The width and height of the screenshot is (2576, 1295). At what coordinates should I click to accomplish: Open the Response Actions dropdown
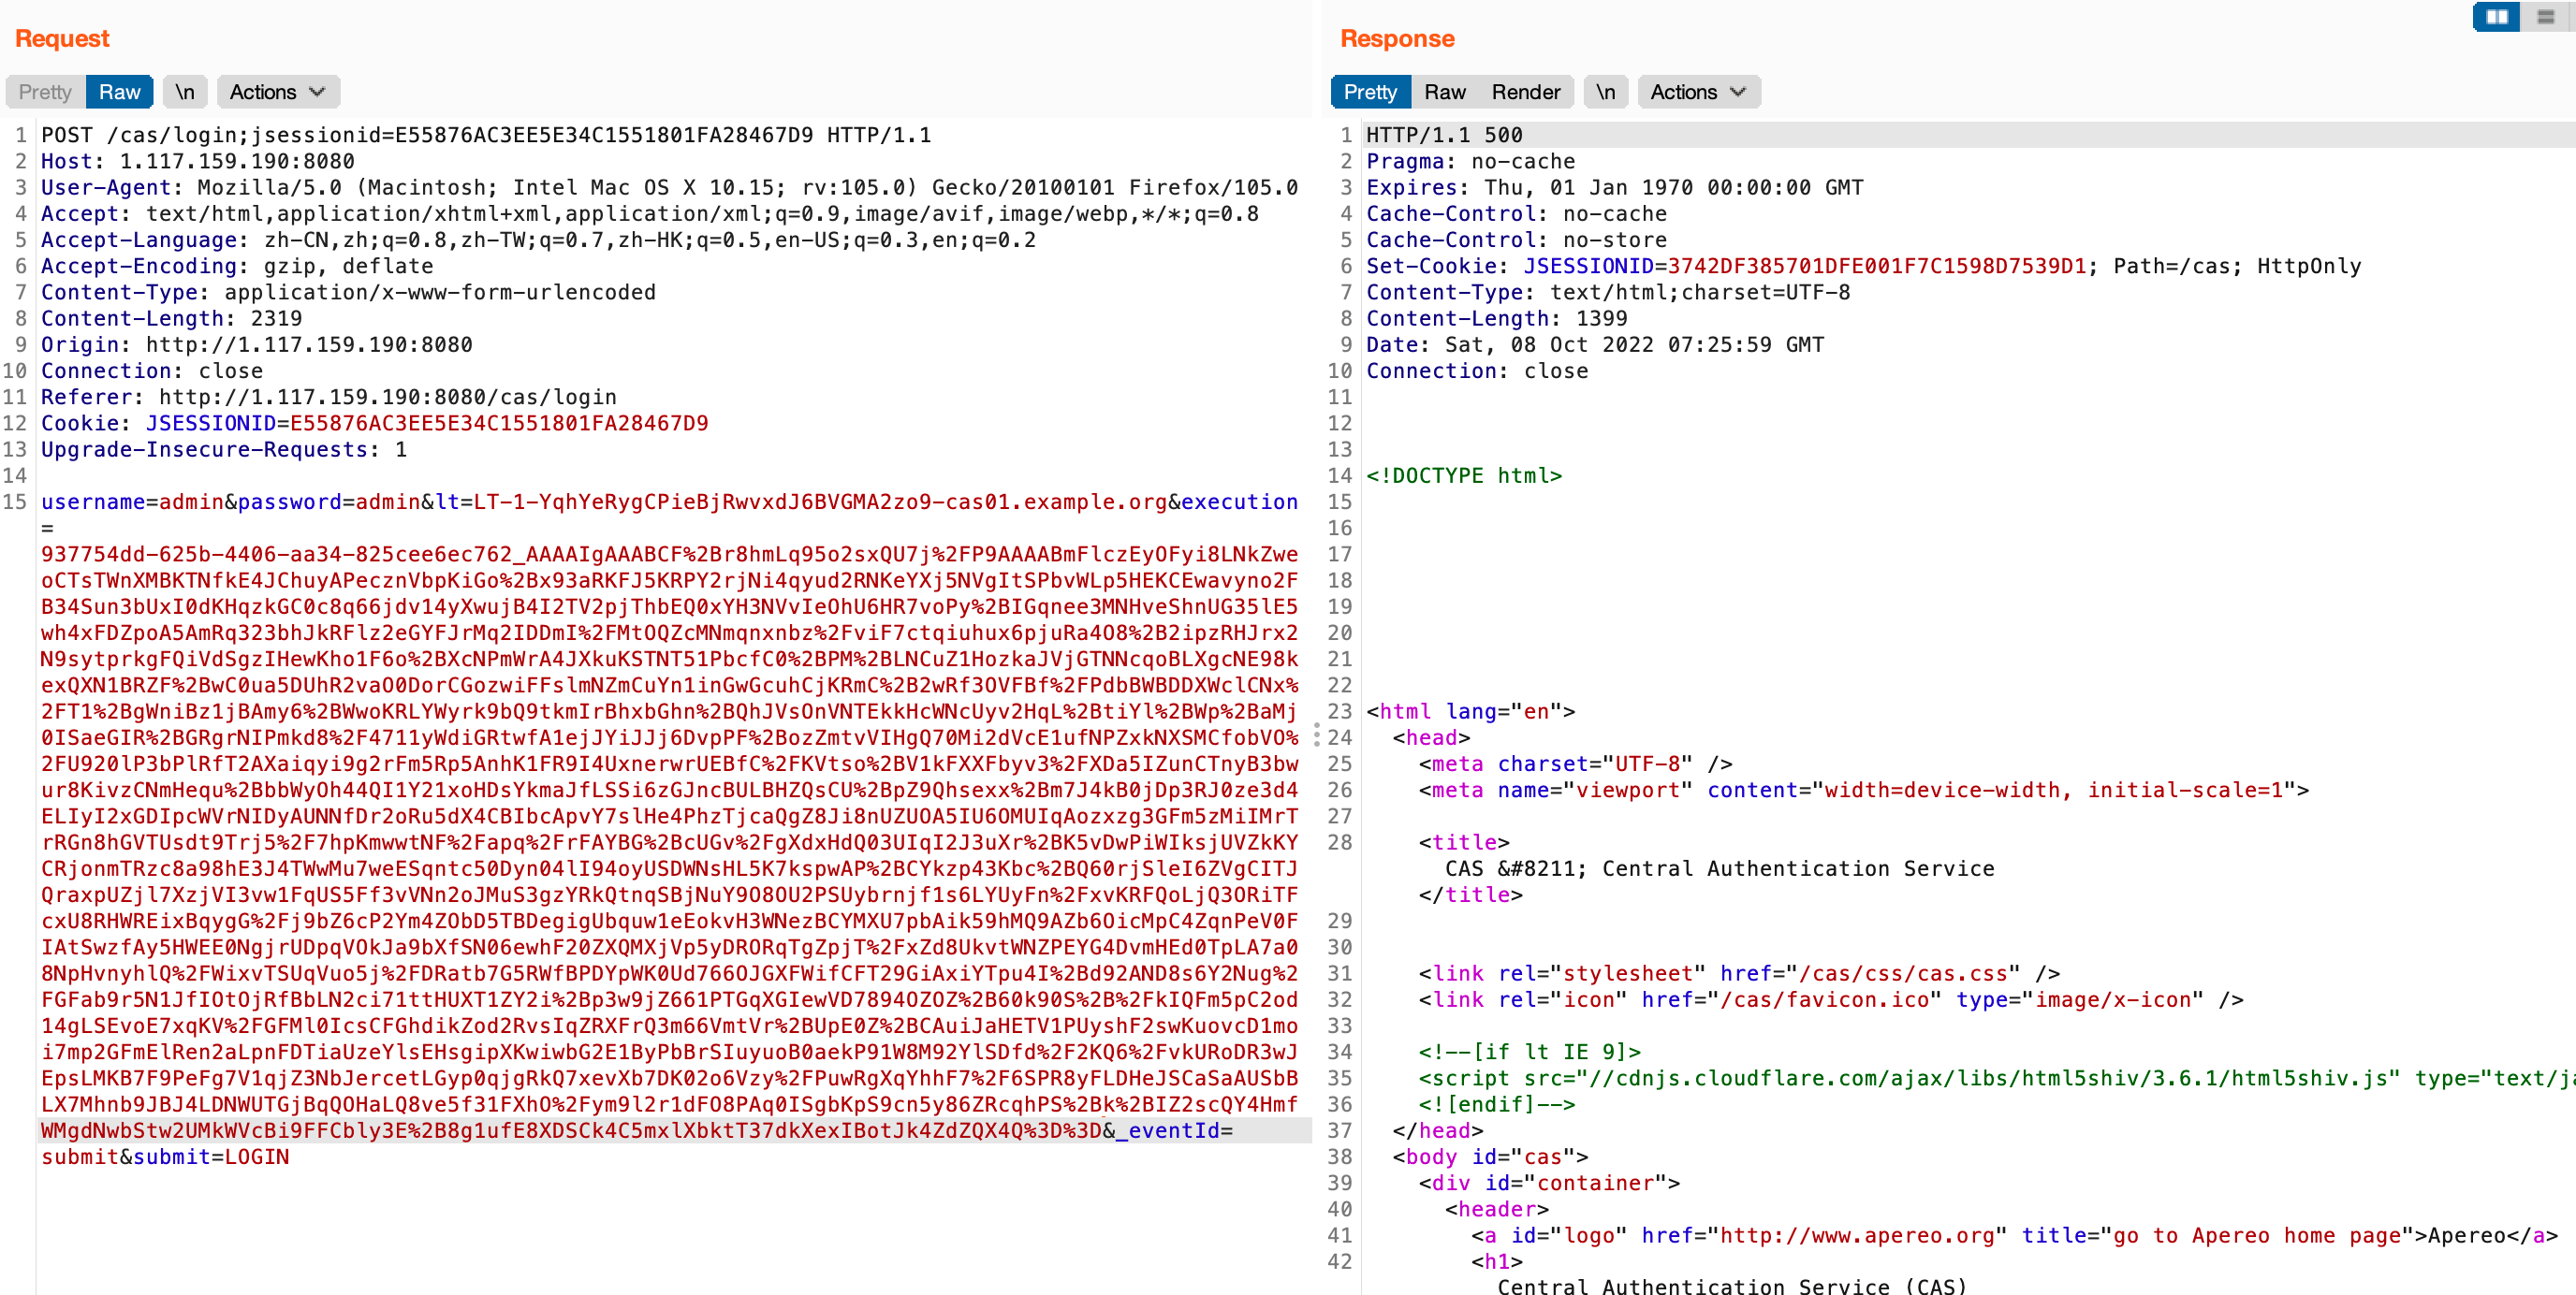click(1697, 92)
